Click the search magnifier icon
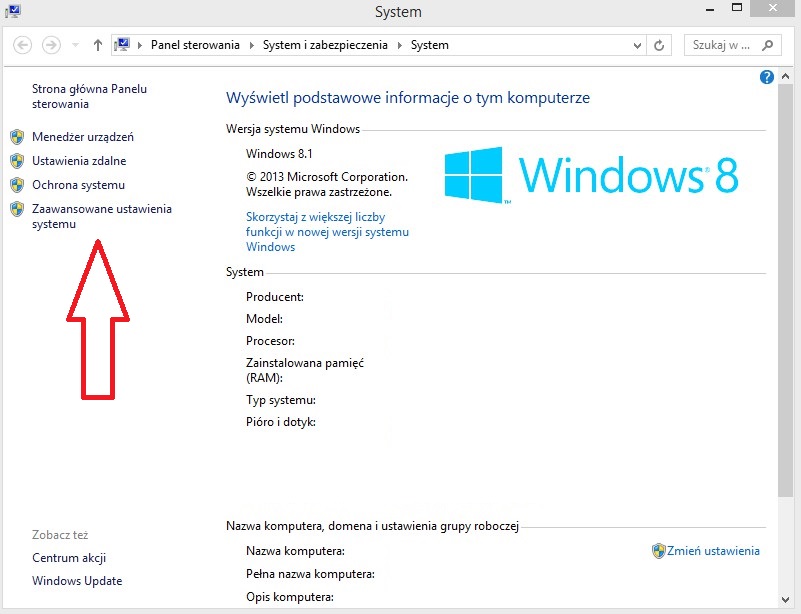The image size is (801, 614). coord(767,45)
